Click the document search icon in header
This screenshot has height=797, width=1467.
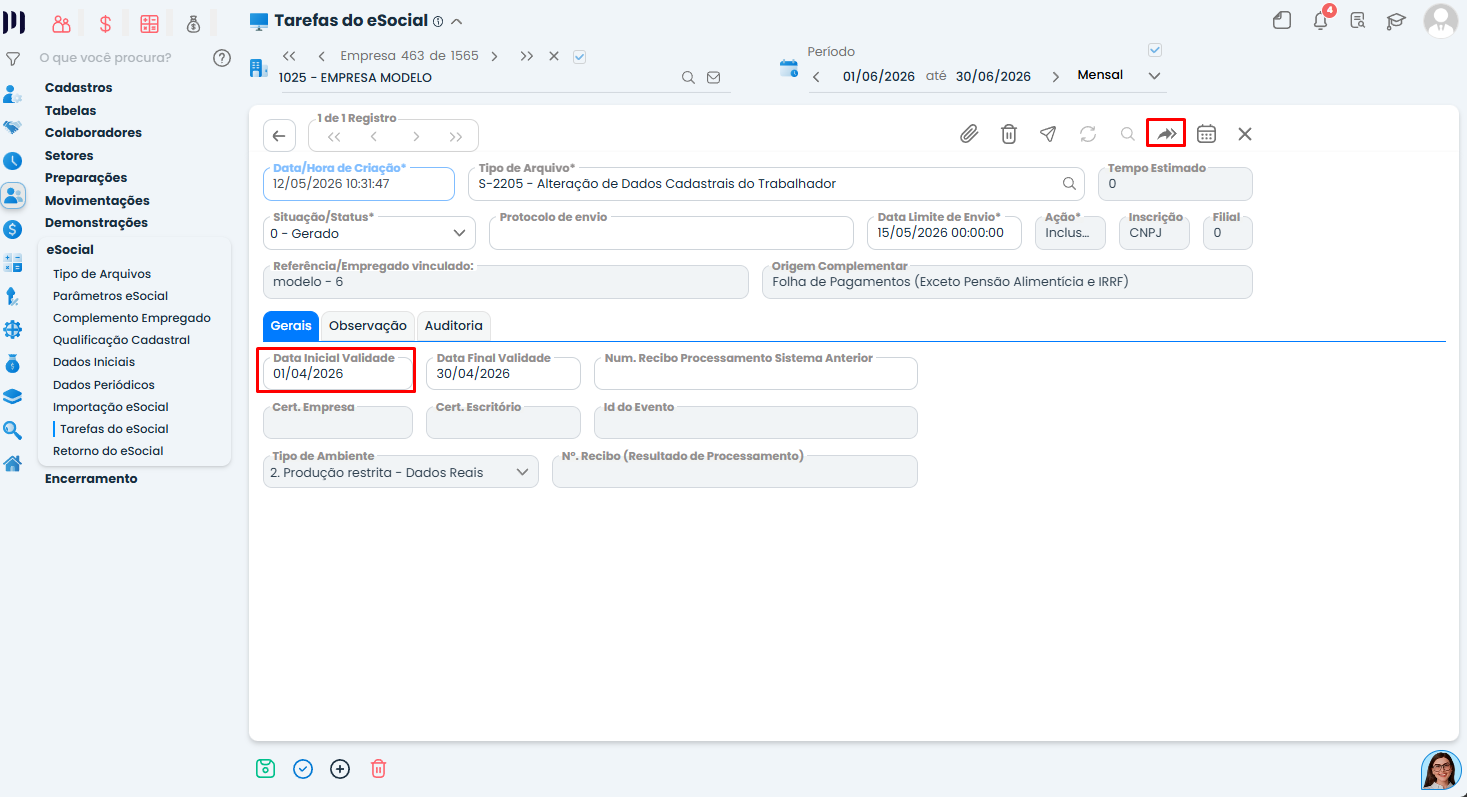point(1357,21)
